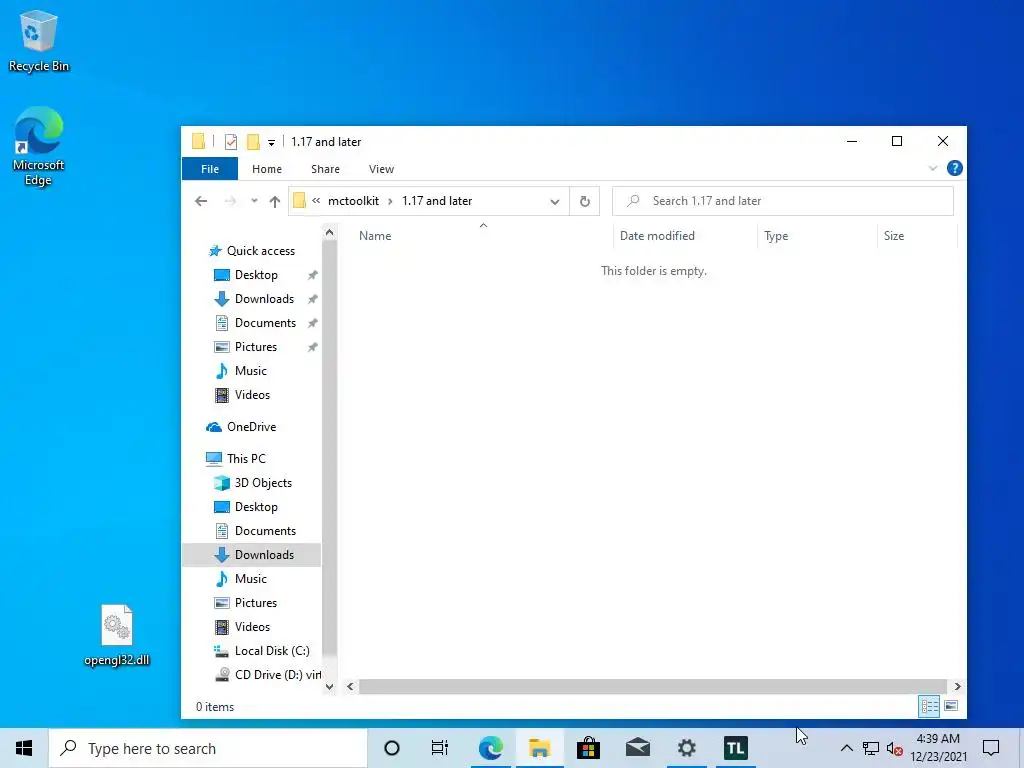Go back to the previous folder
Screen dimensions: 1024x768
click(x=201, y=201)
